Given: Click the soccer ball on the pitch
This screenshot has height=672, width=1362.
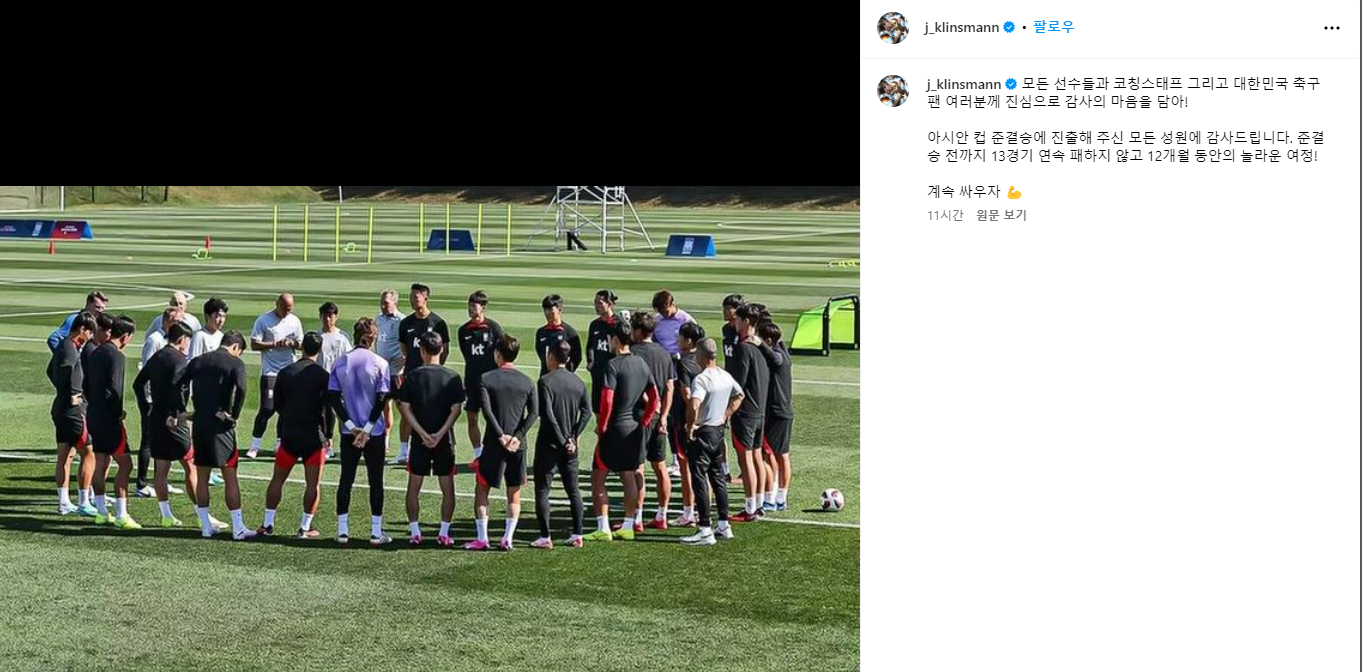Looking at the screenshot, I should coord(832,500).
